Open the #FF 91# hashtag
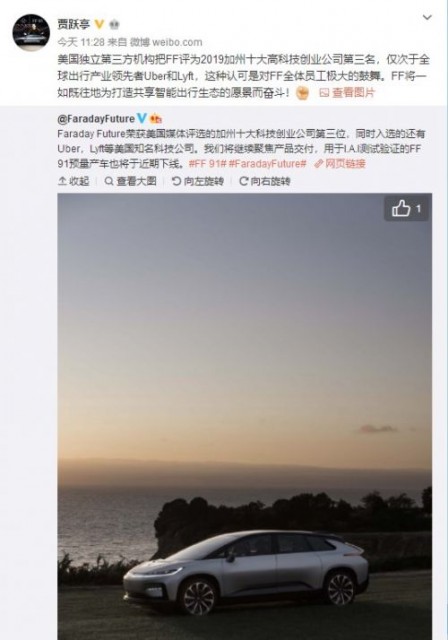448x640 pixels. [x=208, y=164]
